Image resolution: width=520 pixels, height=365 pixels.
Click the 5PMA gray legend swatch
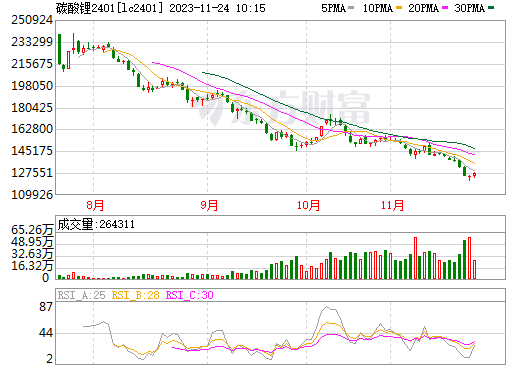(351, 8)
